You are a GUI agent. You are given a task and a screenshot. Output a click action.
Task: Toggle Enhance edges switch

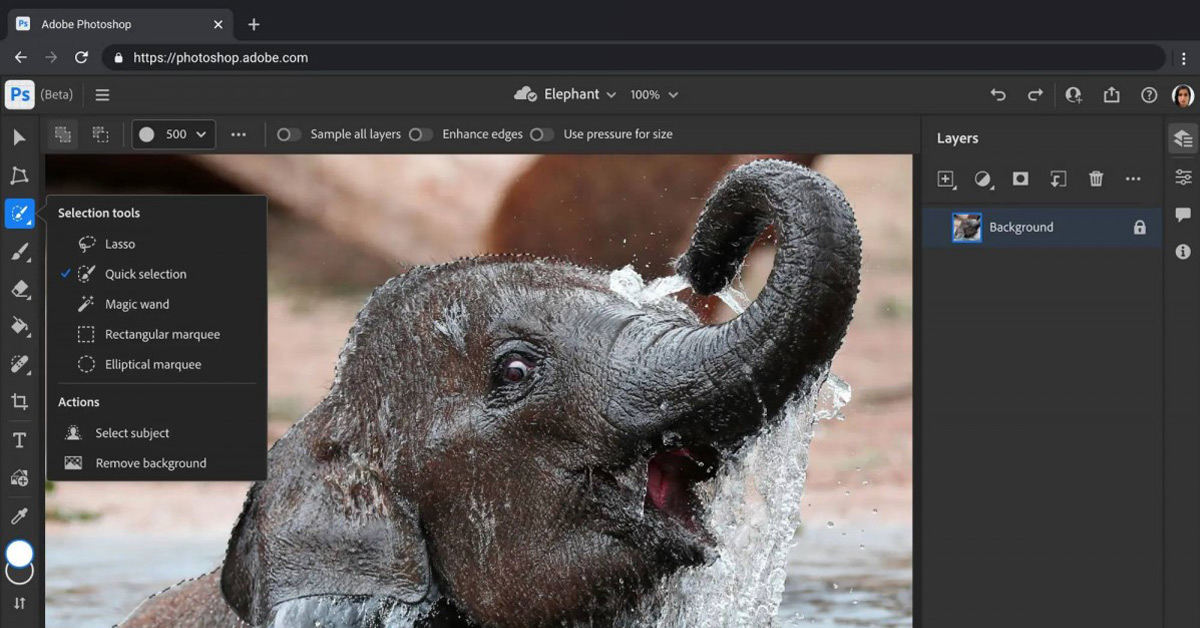tap(421, 134)
